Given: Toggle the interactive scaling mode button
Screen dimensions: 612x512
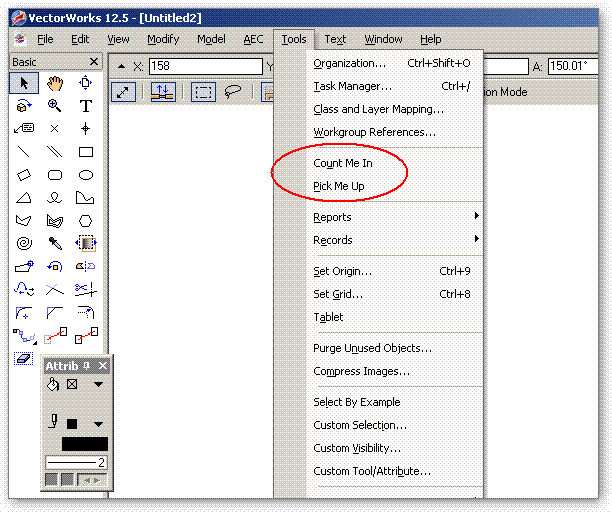Looking at the screenshot, I should (163, 92).
